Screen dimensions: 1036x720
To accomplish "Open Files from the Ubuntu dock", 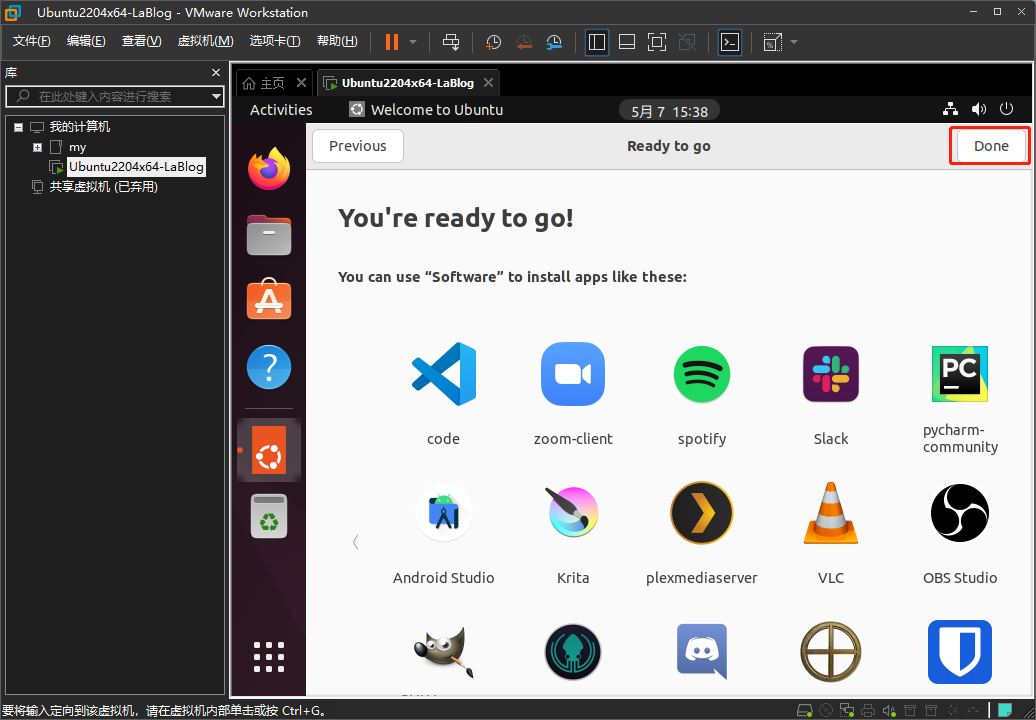I will pyautogui.click(x=269, y=235).
